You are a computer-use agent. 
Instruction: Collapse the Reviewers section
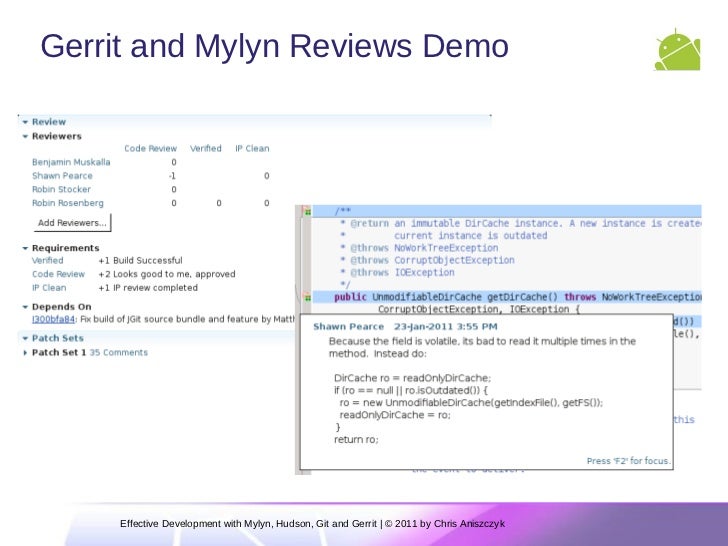25,136
